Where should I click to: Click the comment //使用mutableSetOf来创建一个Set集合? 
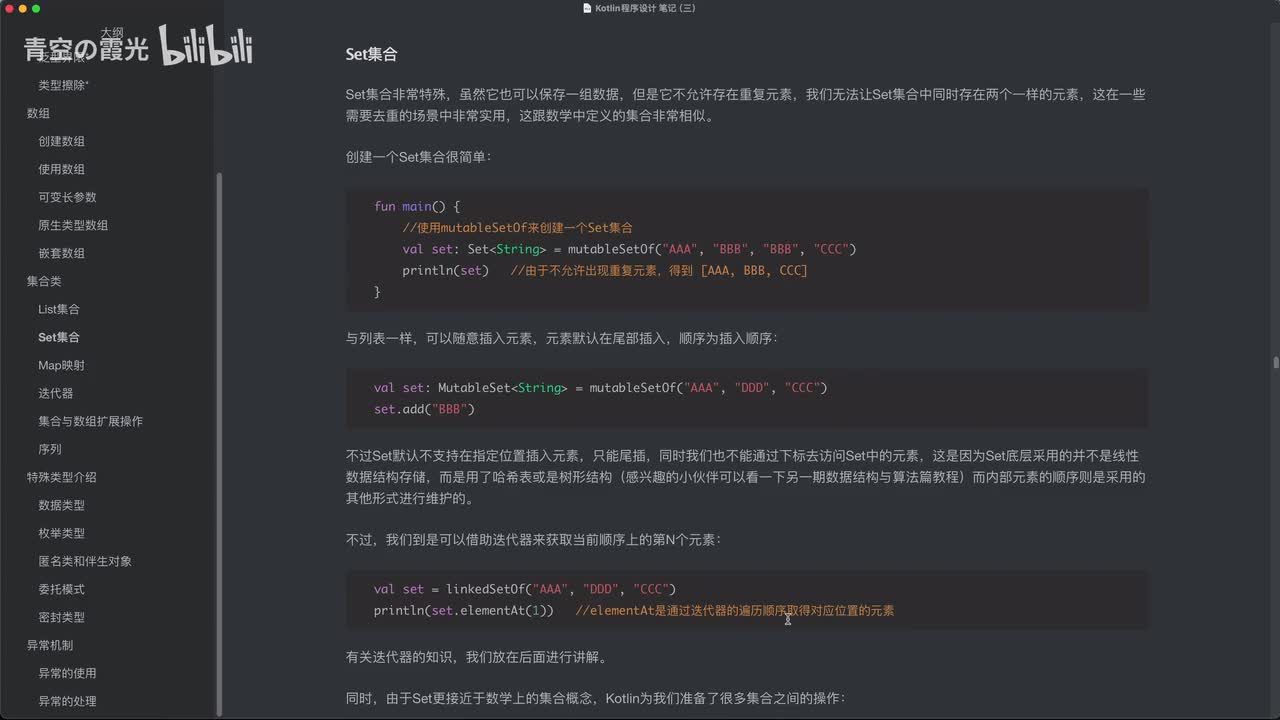tap(517, 228)
